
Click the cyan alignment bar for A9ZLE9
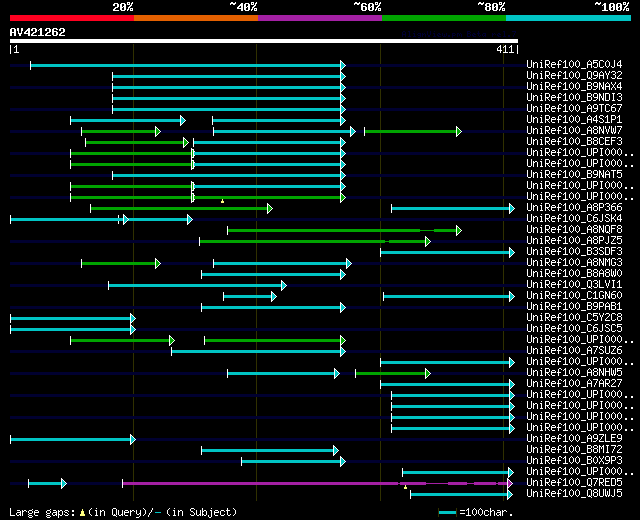pos(73,440)
